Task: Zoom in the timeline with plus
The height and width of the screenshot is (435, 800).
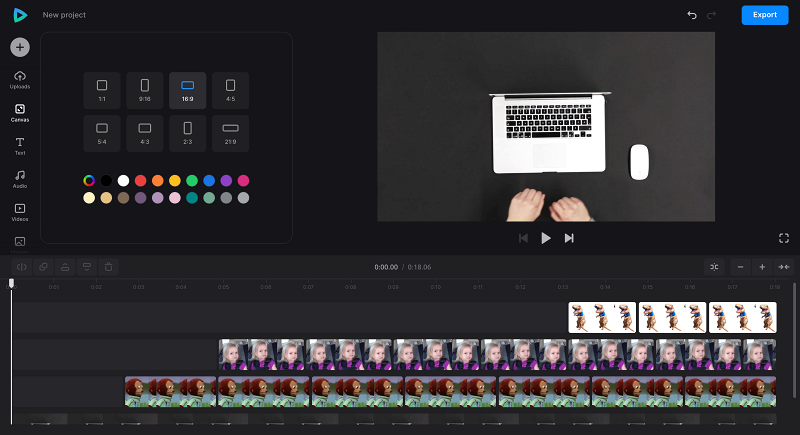Action: pos(762,267)
